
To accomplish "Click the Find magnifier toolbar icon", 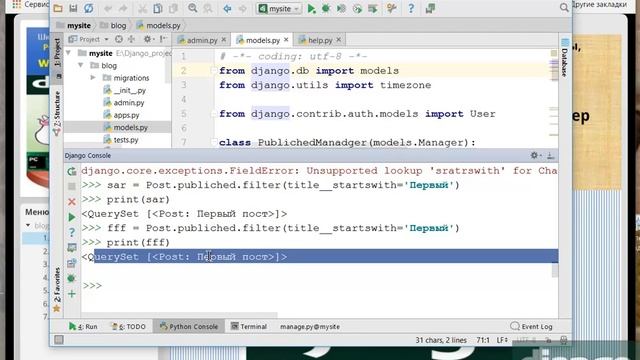I will pyautogui.click(x=193, y=8).
